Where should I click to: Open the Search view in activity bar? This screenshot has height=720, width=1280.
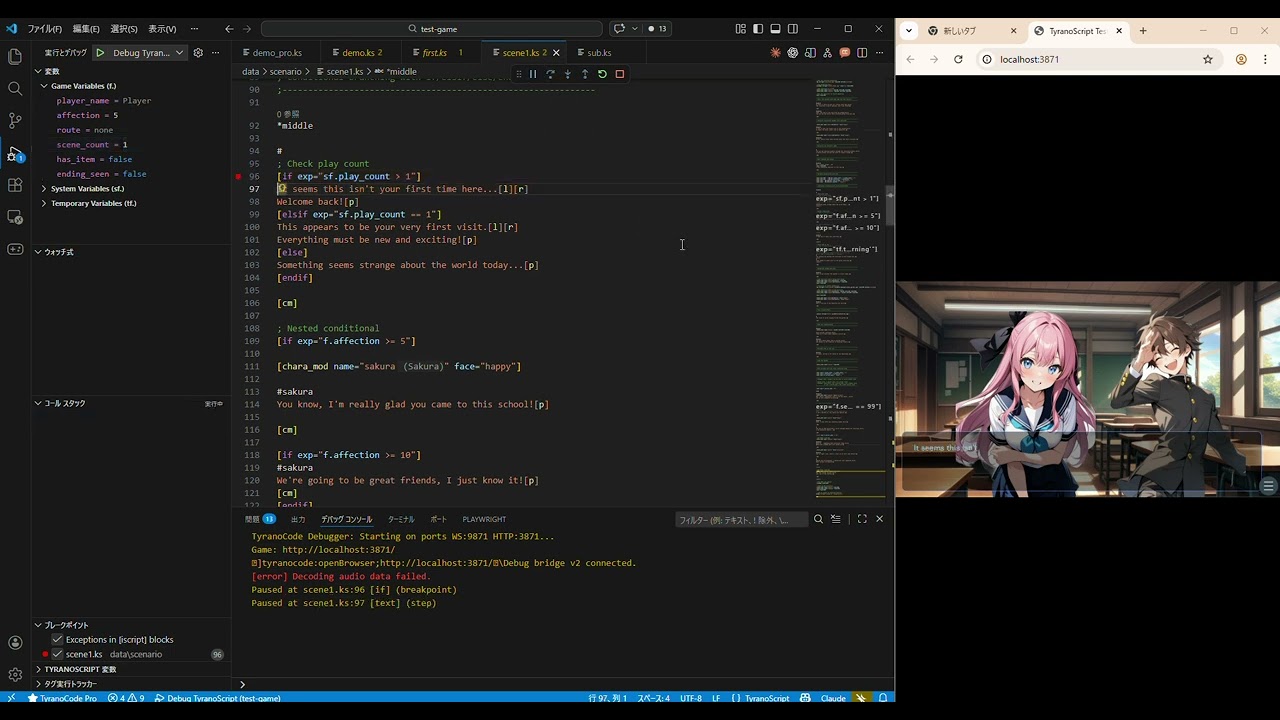tap(15, 88)
